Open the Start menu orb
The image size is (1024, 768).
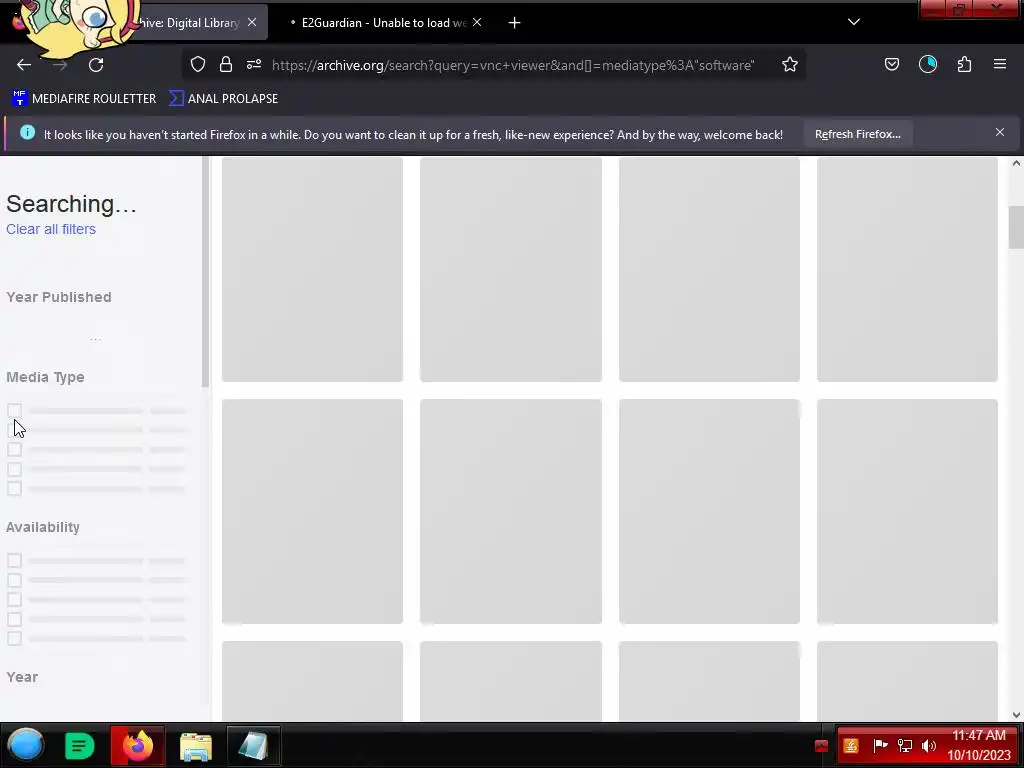(25, 745)
